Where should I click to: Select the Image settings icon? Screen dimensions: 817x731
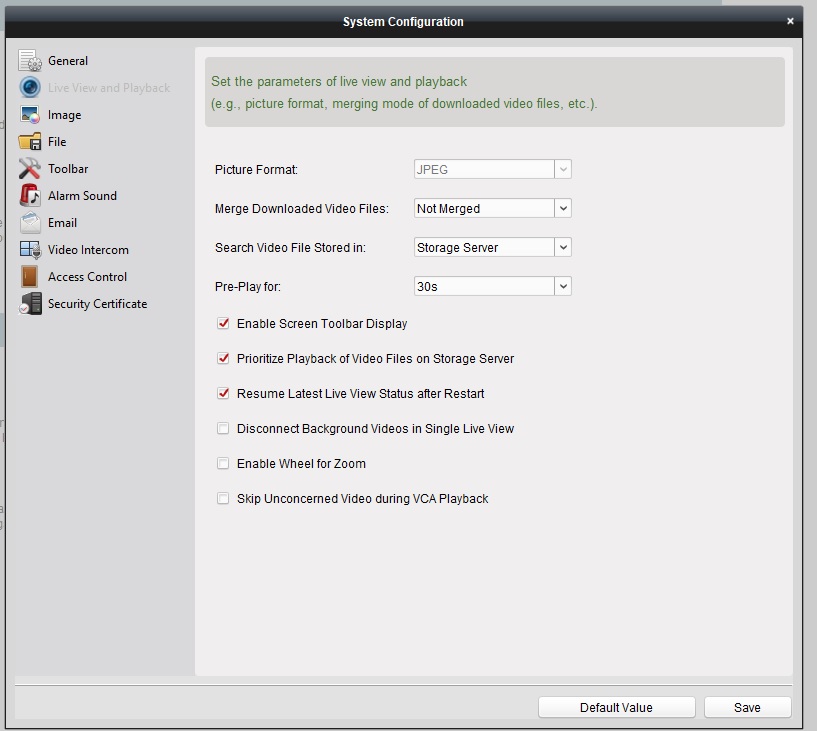(30, 115)
